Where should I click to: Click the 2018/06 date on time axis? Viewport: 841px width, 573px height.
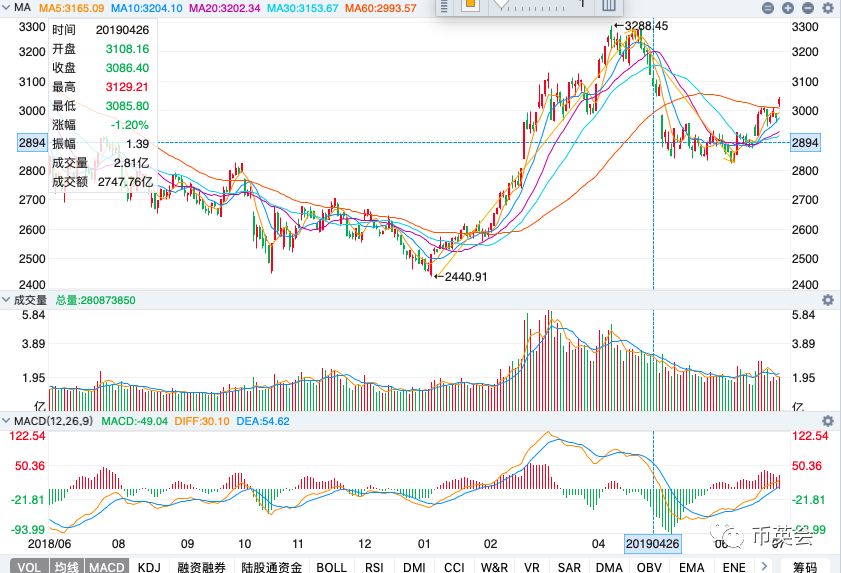(x=49, y=543)
